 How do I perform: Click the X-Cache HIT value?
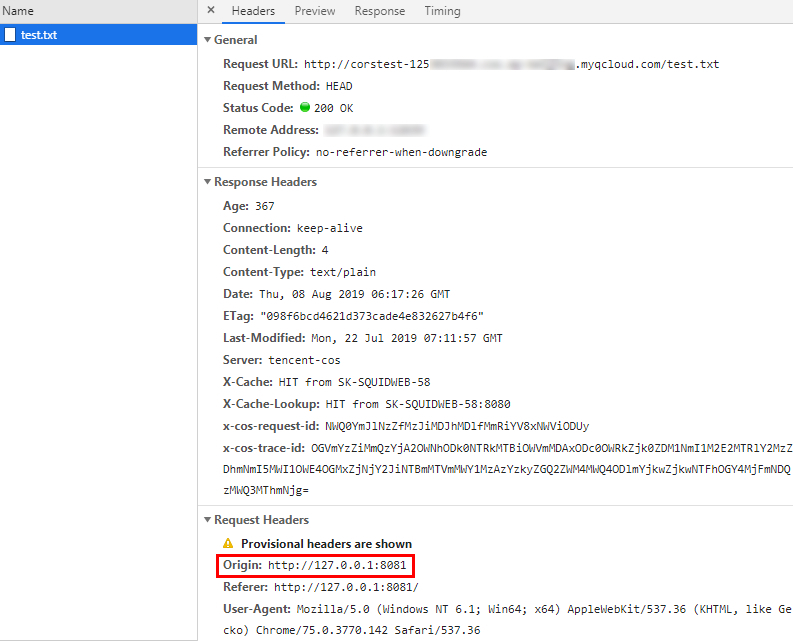355,382
